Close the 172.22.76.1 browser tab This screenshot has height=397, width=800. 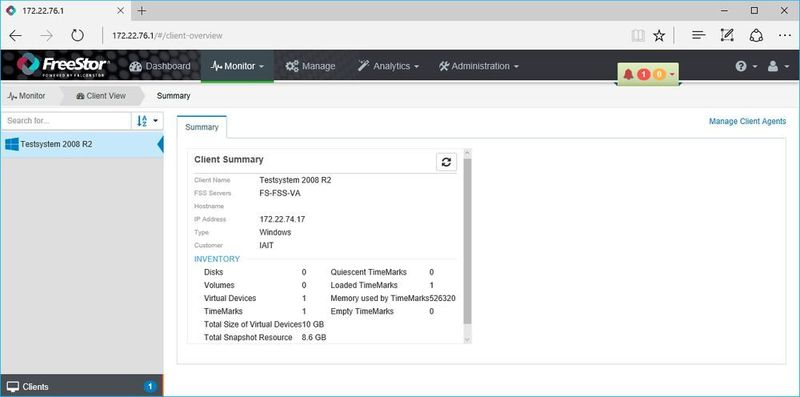pyautogui.click(x=121, y=11)
